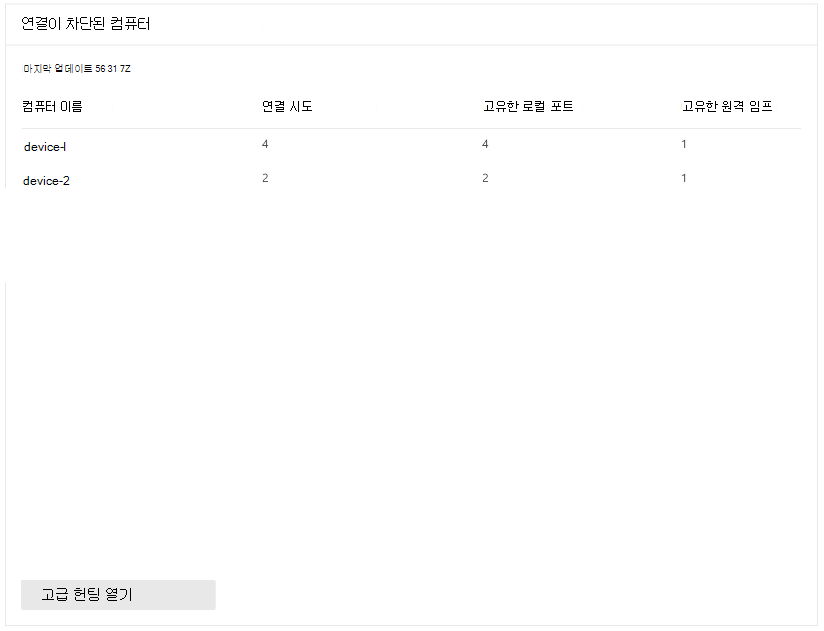Sort by 컴퓨터 이름 column header

click(x=51, y=106)
